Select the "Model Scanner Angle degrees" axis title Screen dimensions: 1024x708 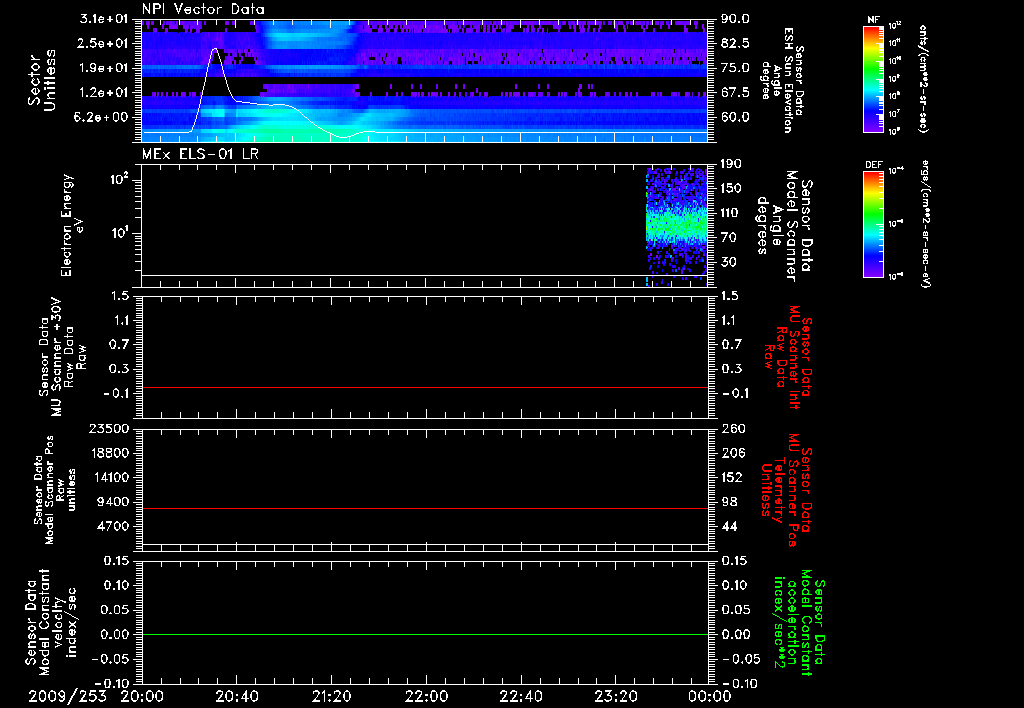point(786,227)
